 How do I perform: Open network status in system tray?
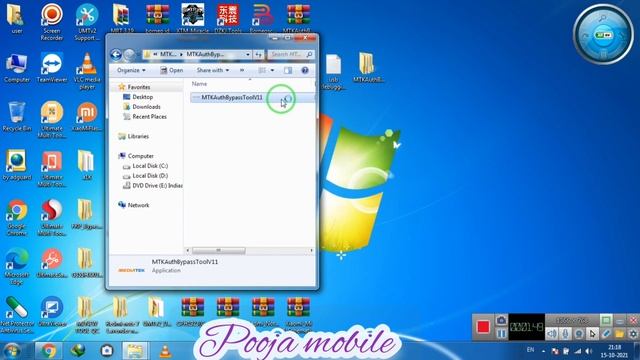pyautogui.click(x=577, y=351)
